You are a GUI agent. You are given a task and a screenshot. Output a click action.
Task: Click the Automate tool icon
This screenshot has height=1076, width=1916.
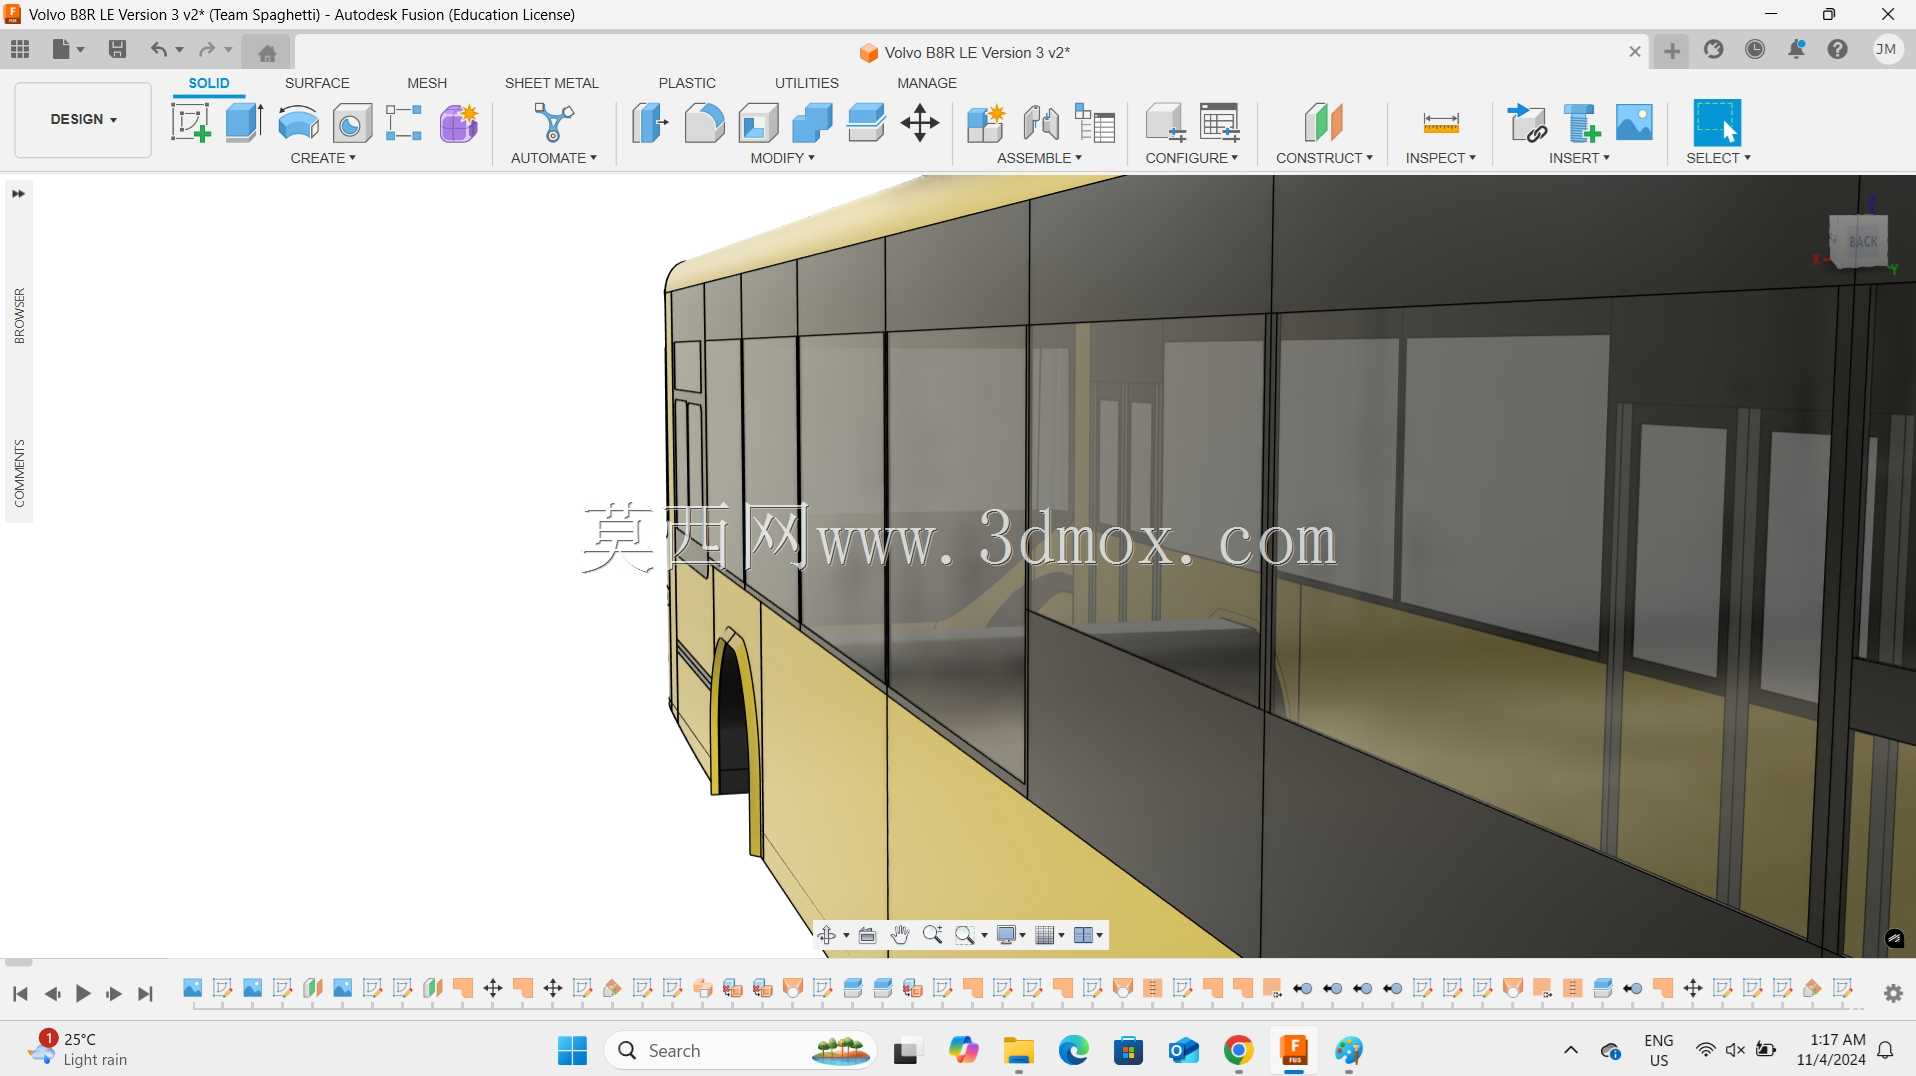pyautogui.click(x=553, y=123)
